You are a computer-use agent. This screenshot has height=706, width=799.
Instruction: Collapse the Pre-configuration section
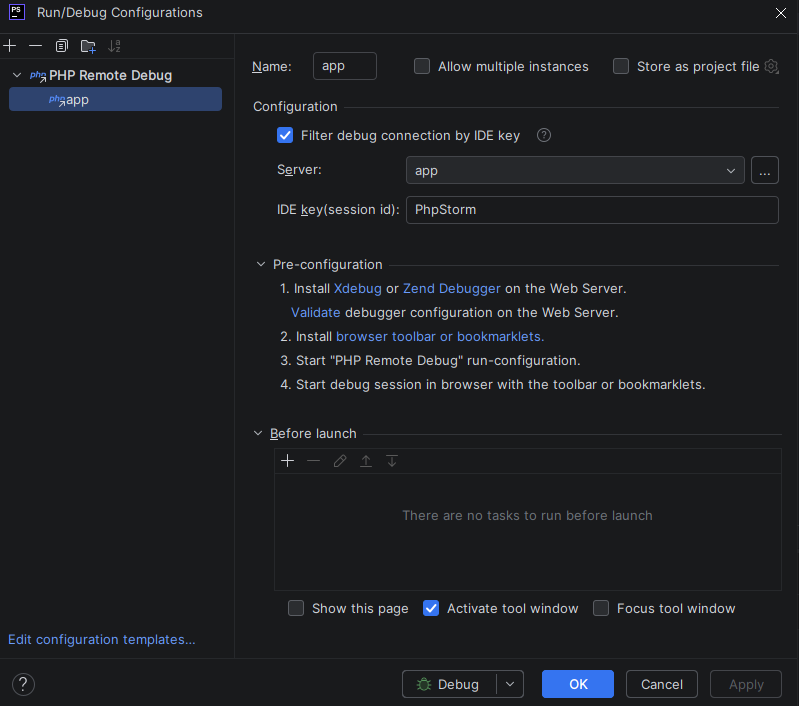point(262,265)
